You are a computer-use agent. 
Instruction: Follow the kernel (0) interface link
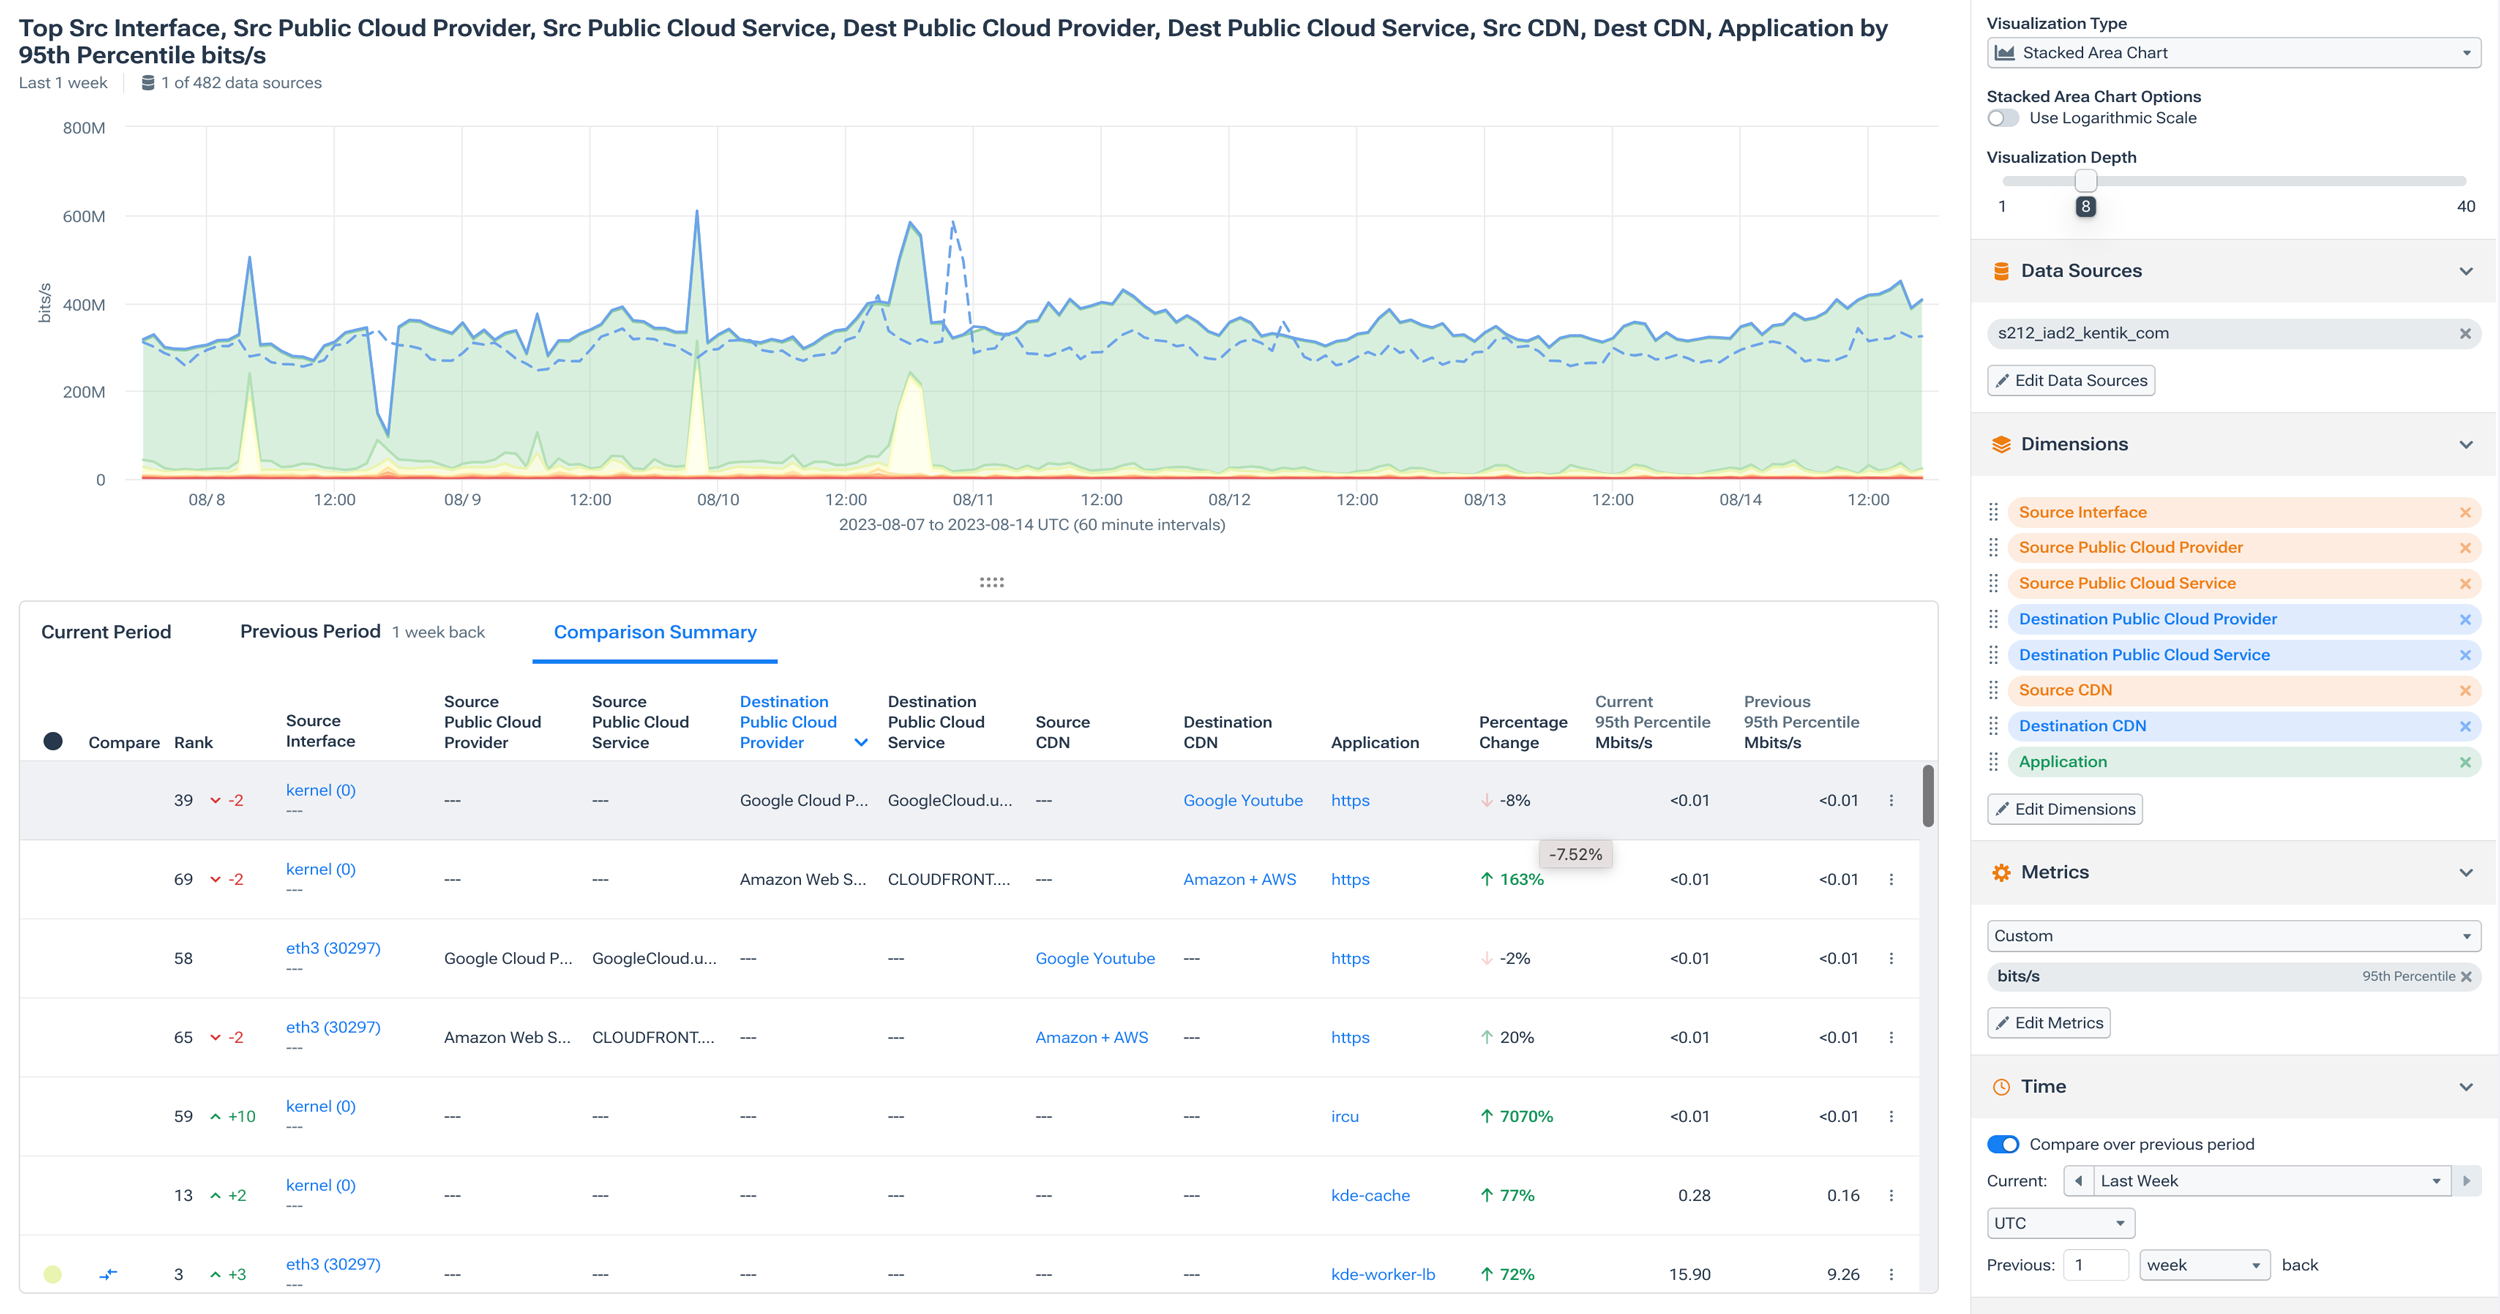click(320, 789)
